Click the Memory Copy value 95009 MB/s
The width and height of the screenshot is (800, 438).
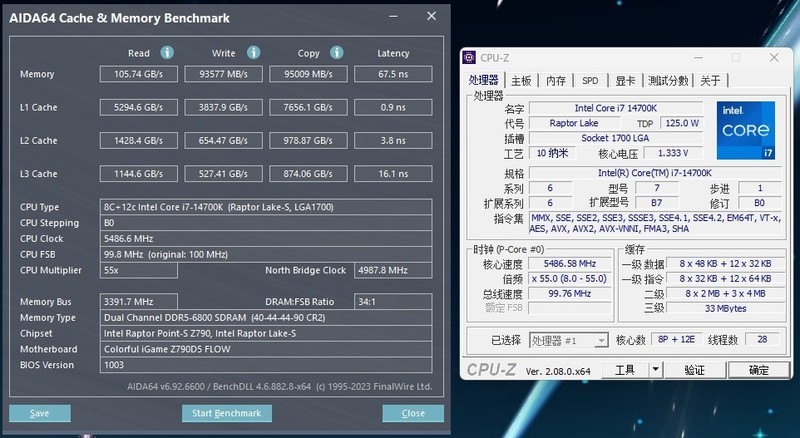click(x=308, y=74)
